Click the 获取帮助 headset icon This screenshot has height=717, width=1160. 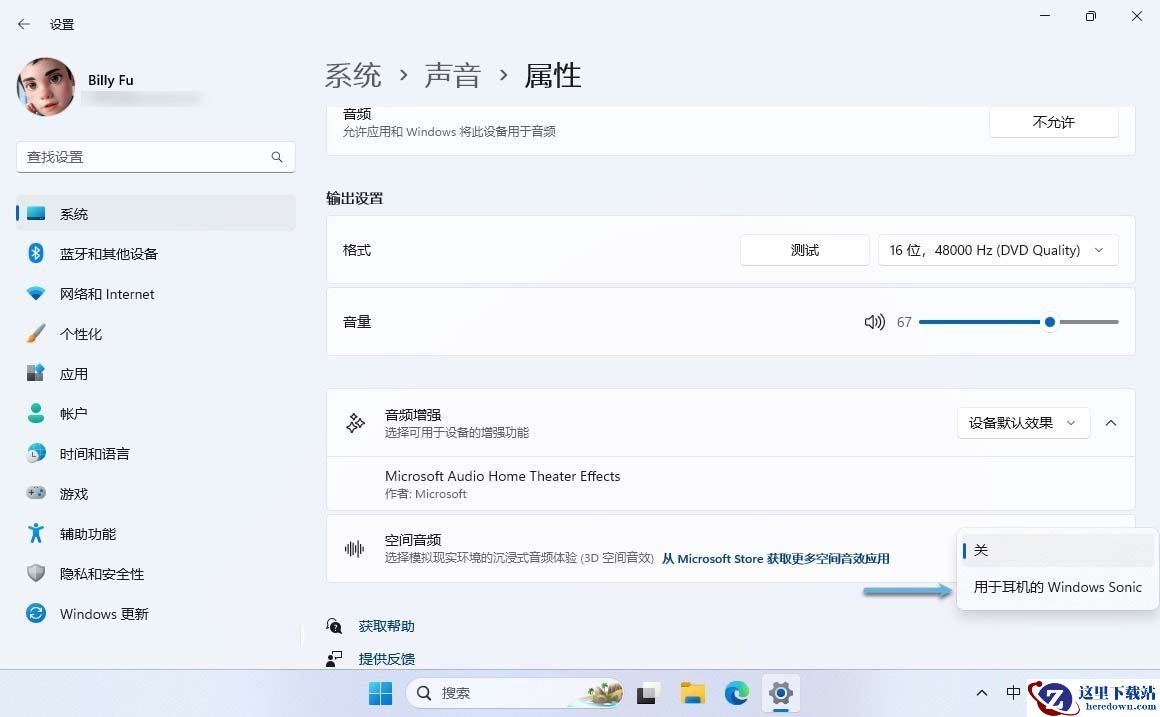point(334,626)
